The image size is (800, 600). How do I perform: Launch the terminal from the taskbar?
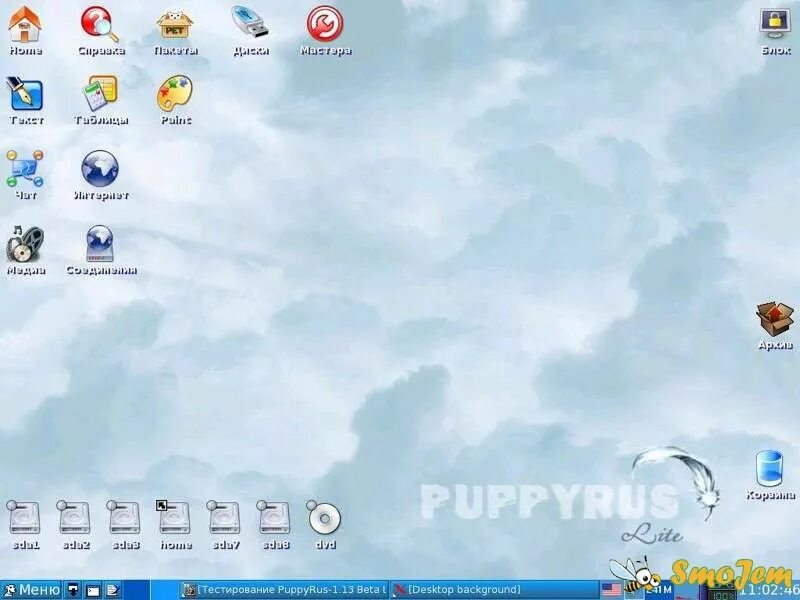click(x=93, y=590)
